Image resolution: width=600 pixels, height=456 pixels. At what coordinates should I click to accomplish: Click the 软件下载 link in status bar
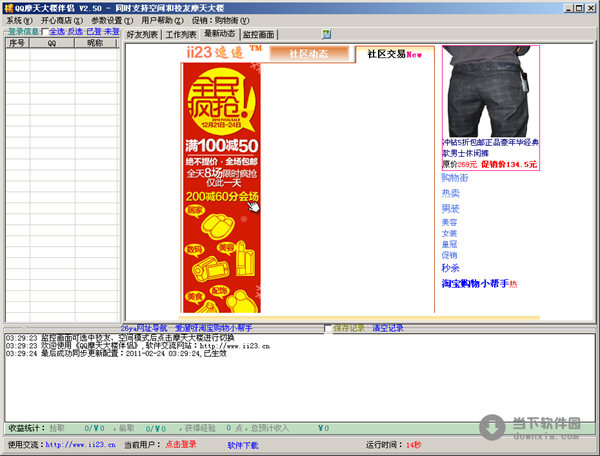(242, 444)
